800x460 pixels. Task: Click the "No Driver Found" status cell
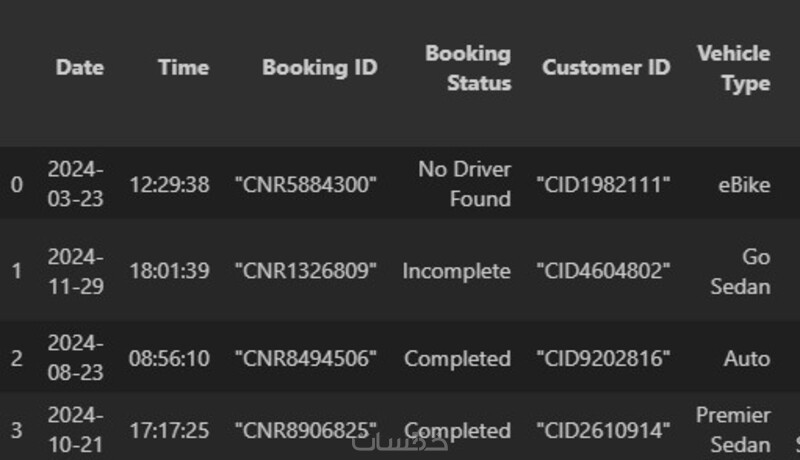[x=464, y=184]
